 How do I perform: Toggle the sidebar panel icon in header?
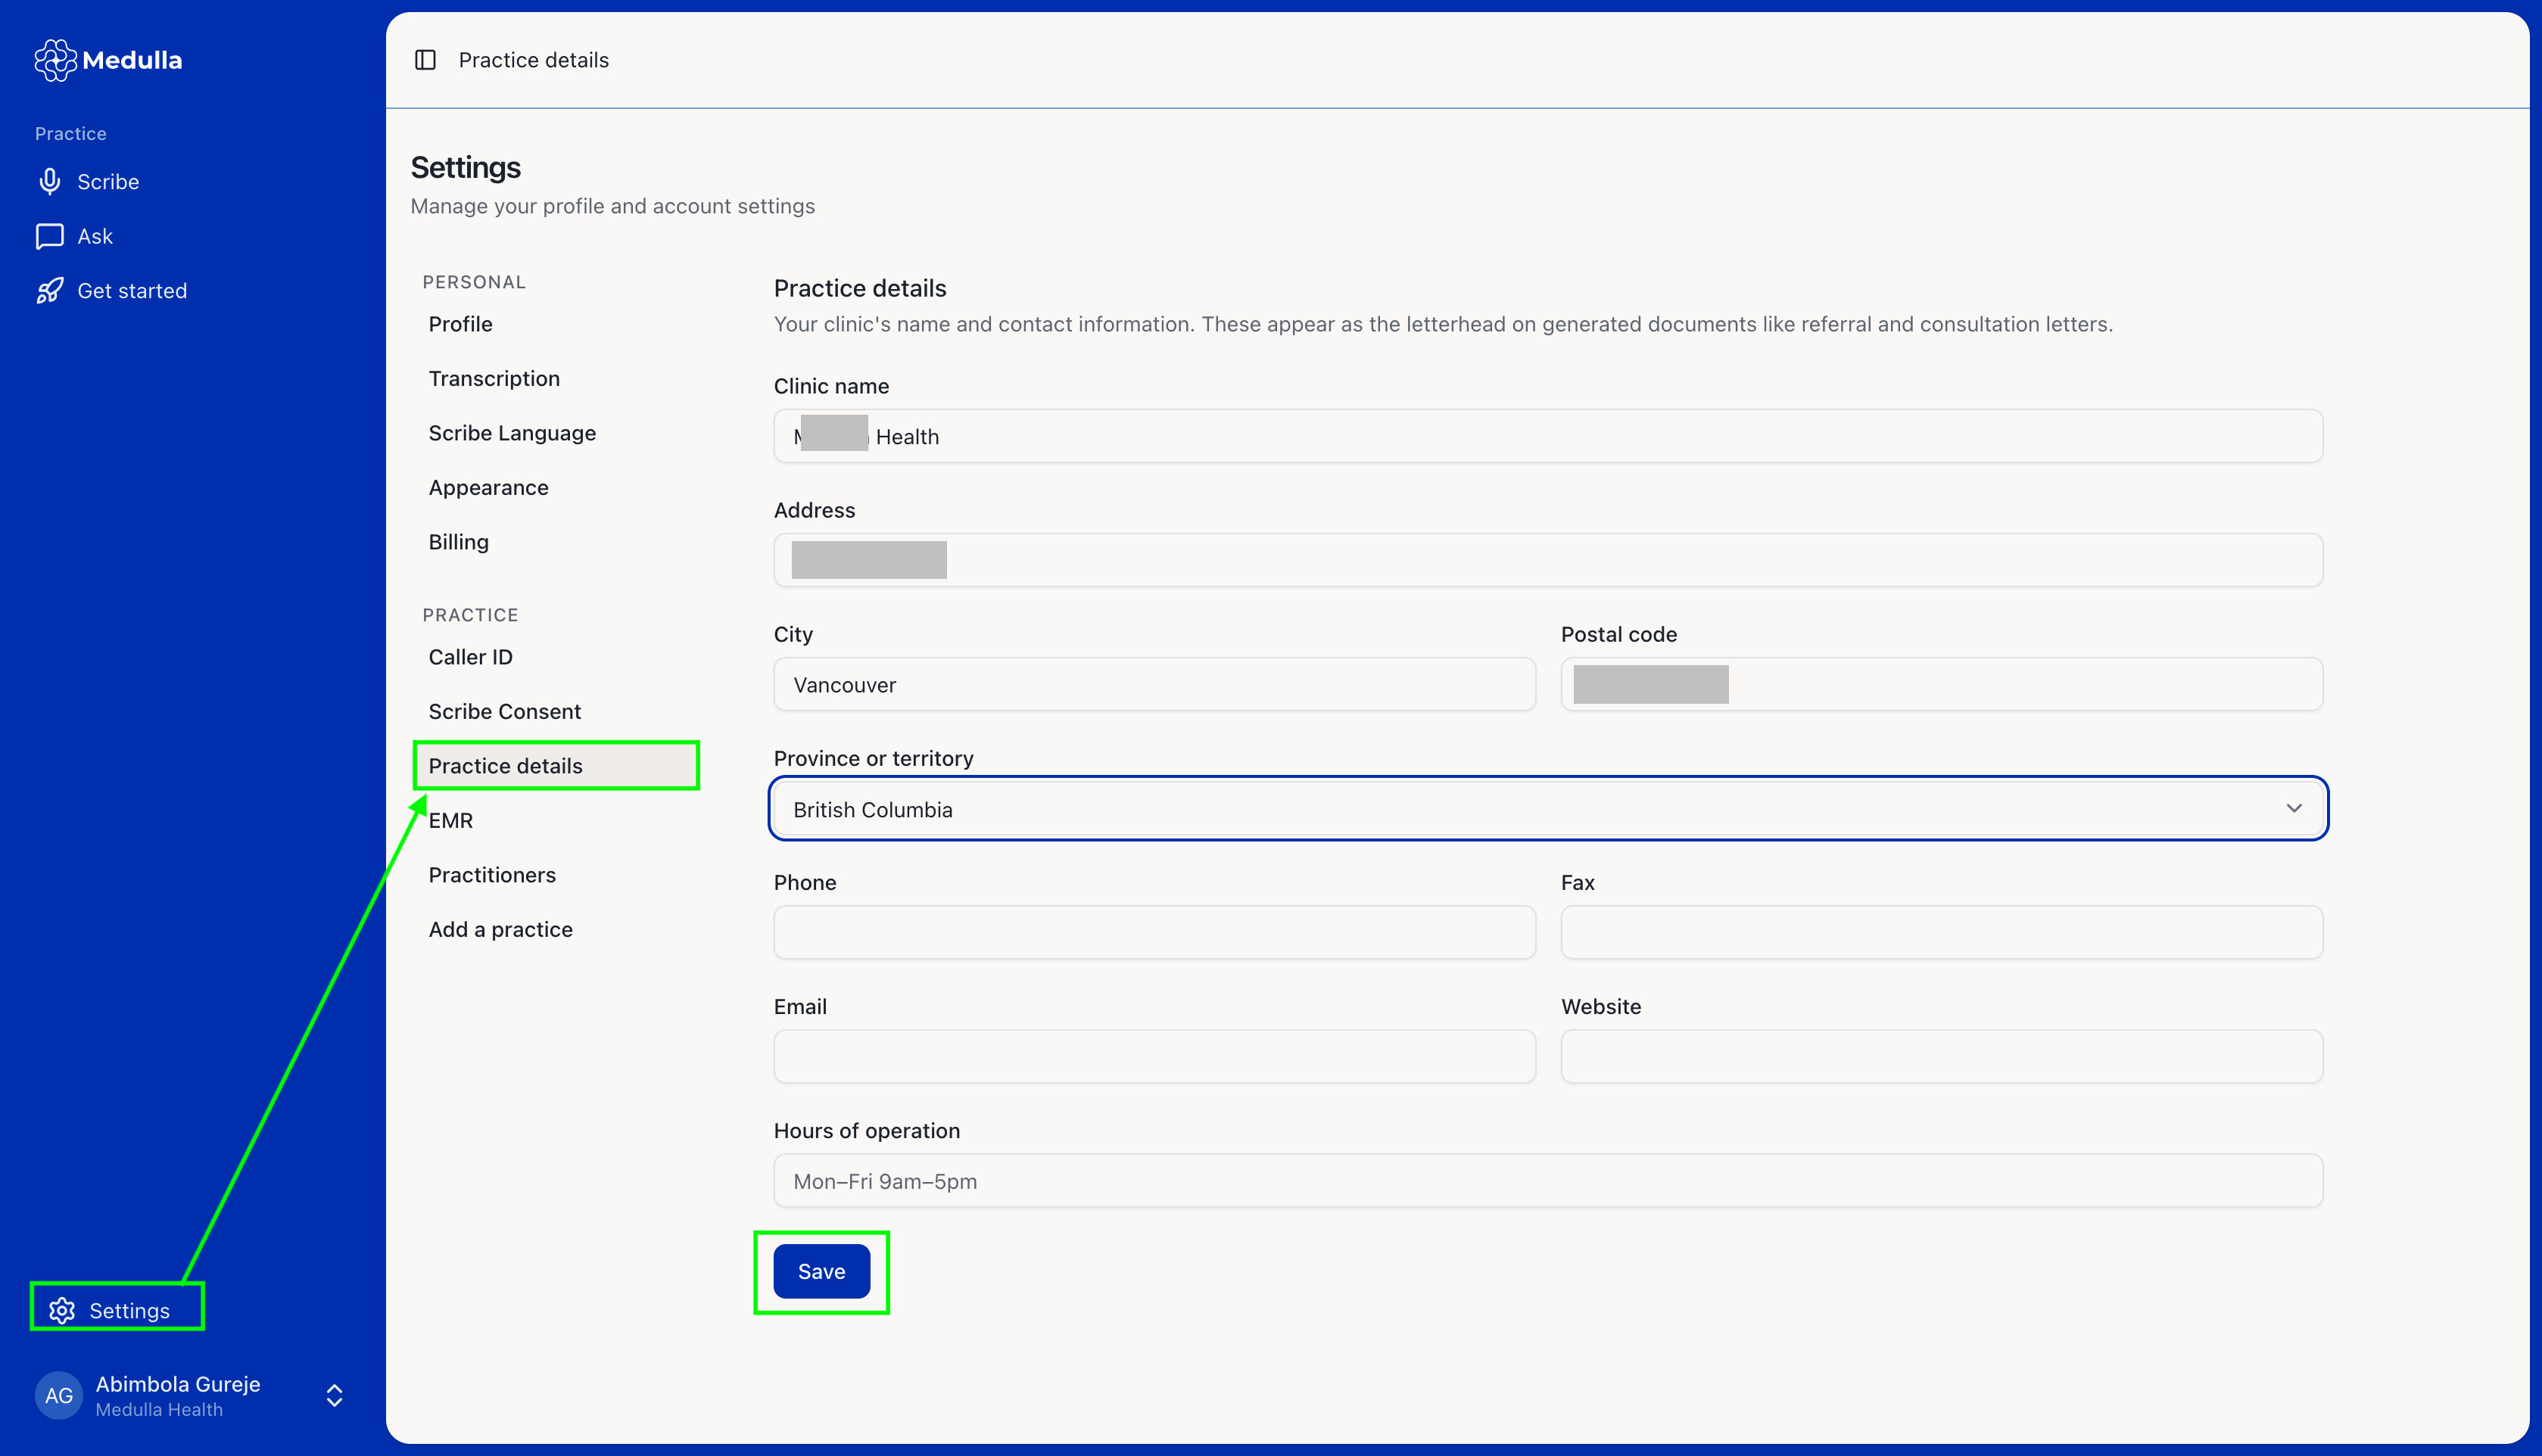[425, 60]
